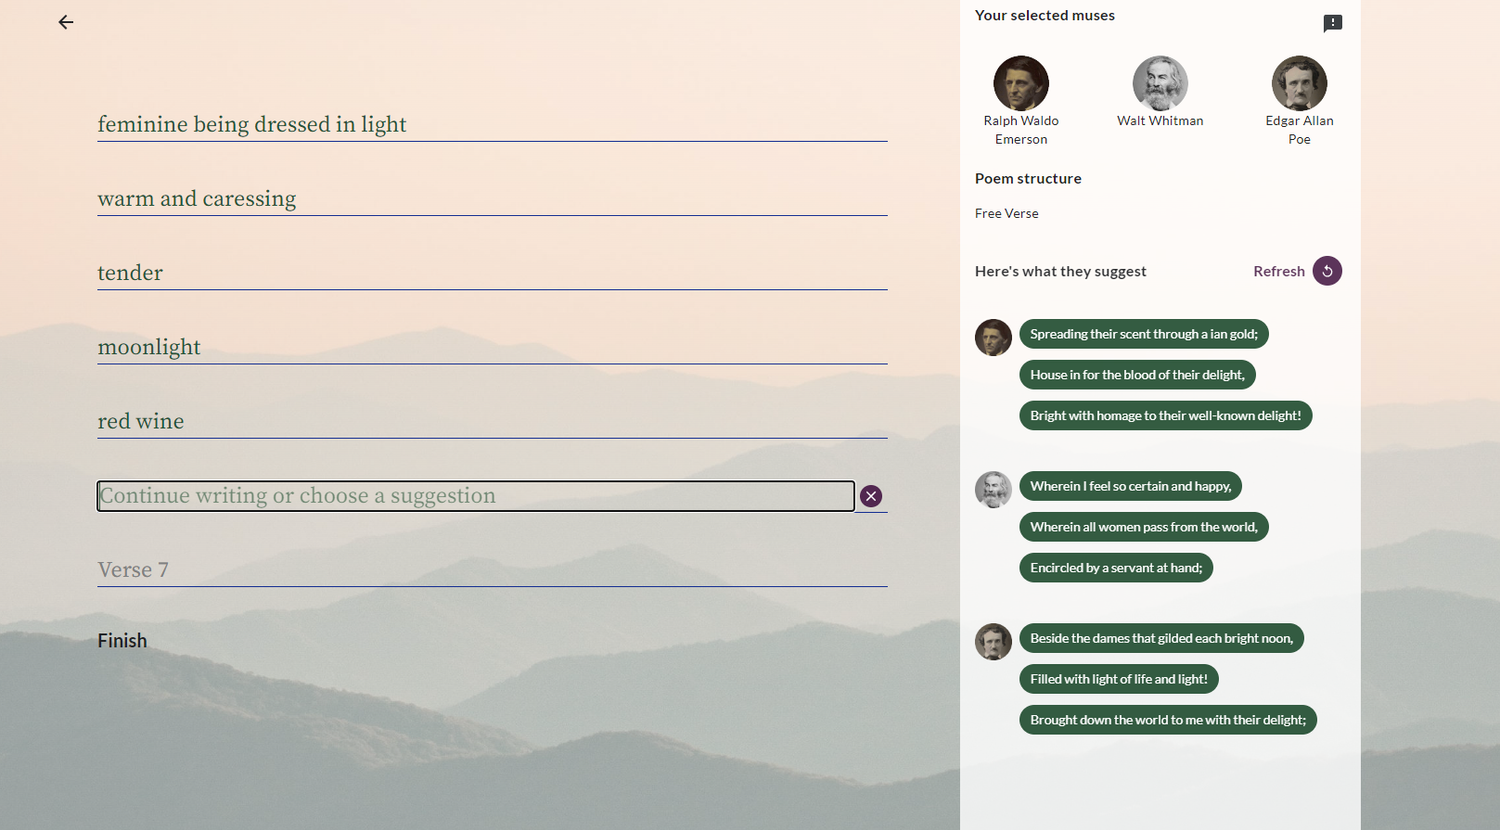Click Poe's avatar beside the third suggestion group

pyautogui.click(x=993, y=641)
